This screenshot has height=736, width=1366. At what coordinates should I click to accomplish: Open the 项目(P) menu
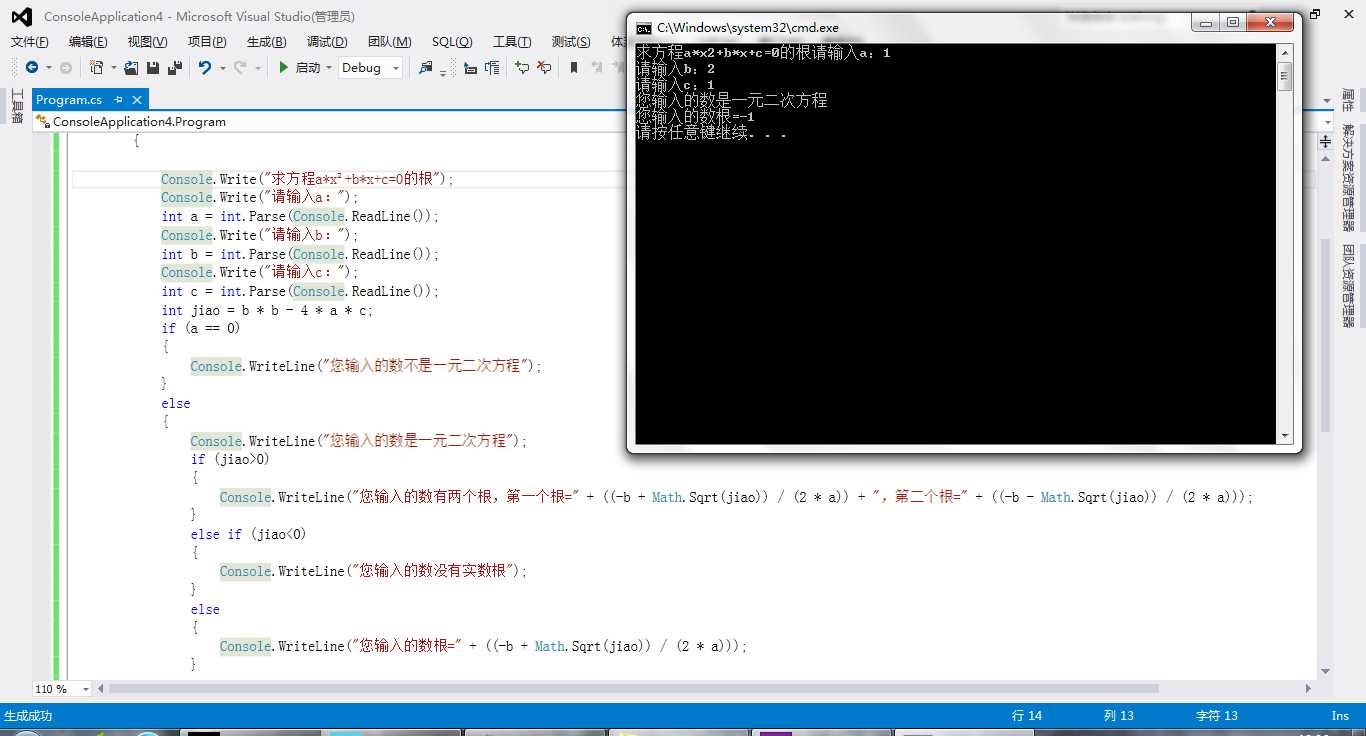(207, 41)
